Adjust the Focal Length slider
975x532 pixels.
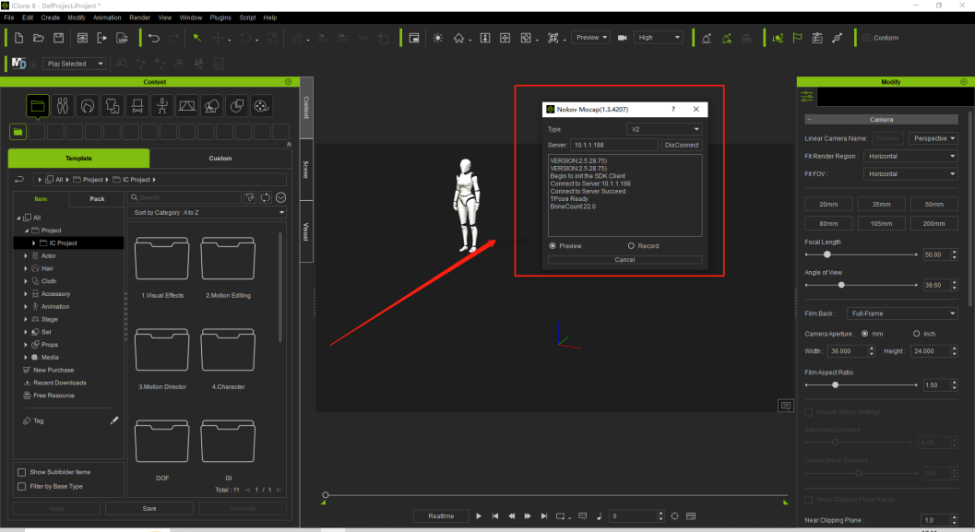pos(827,255)
